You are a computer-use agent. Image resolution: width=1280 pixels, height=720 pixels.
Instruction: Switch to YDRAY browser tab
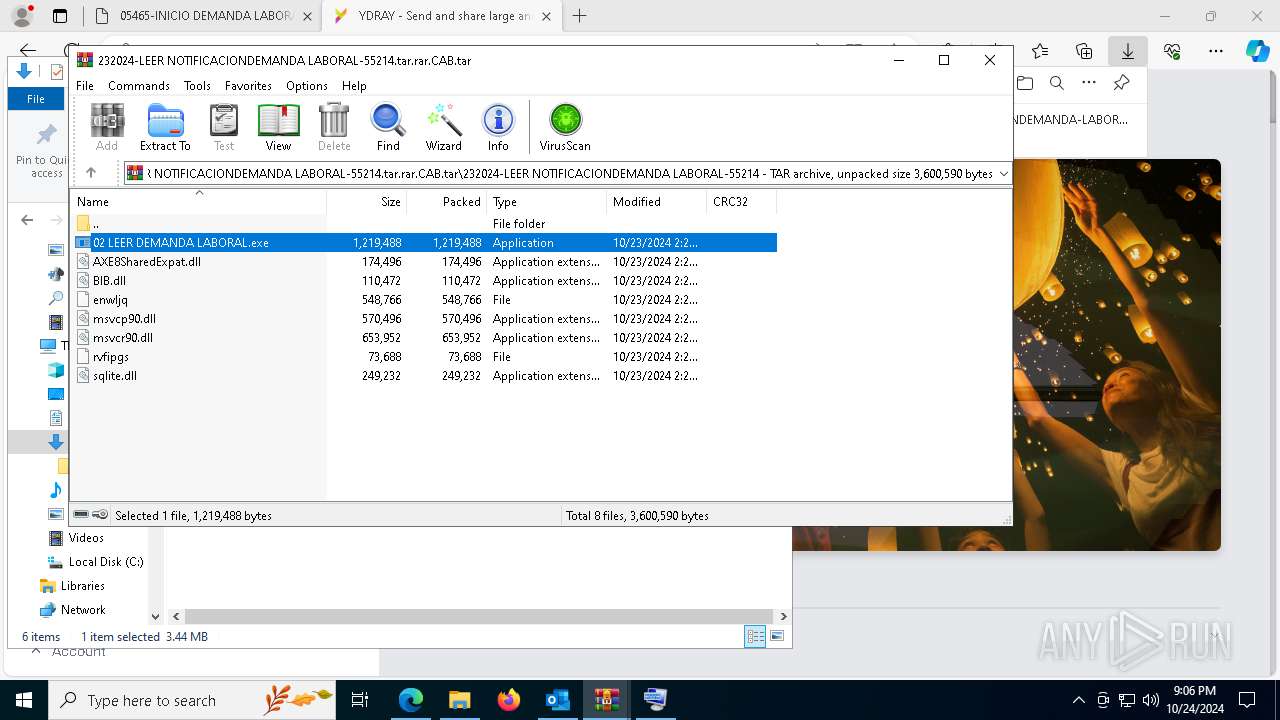coord(443,16)
